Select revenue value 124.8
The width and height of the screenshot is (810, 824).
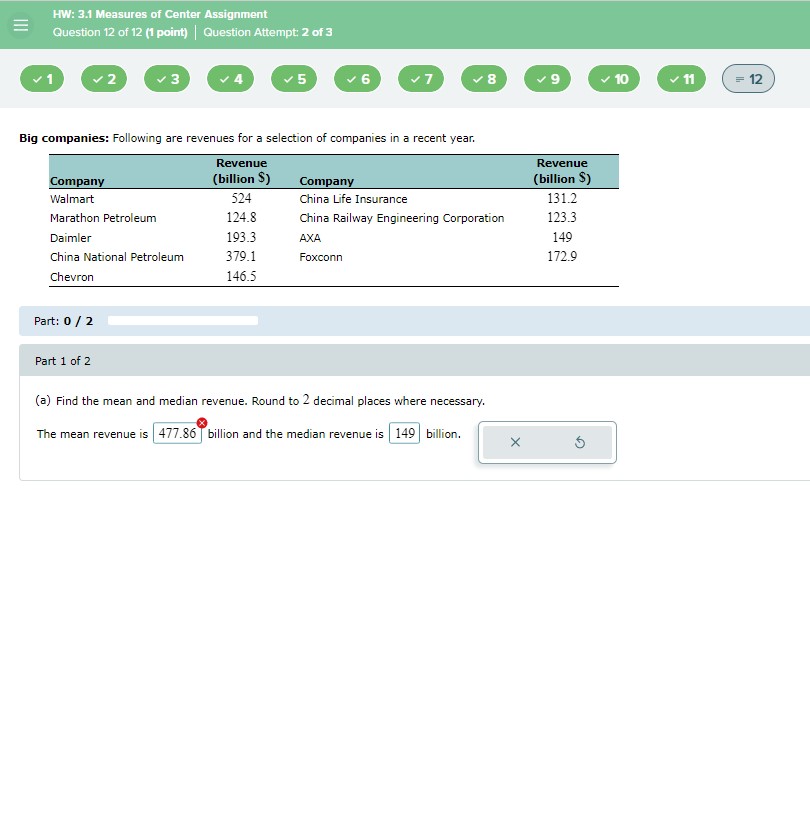point(241,218)
